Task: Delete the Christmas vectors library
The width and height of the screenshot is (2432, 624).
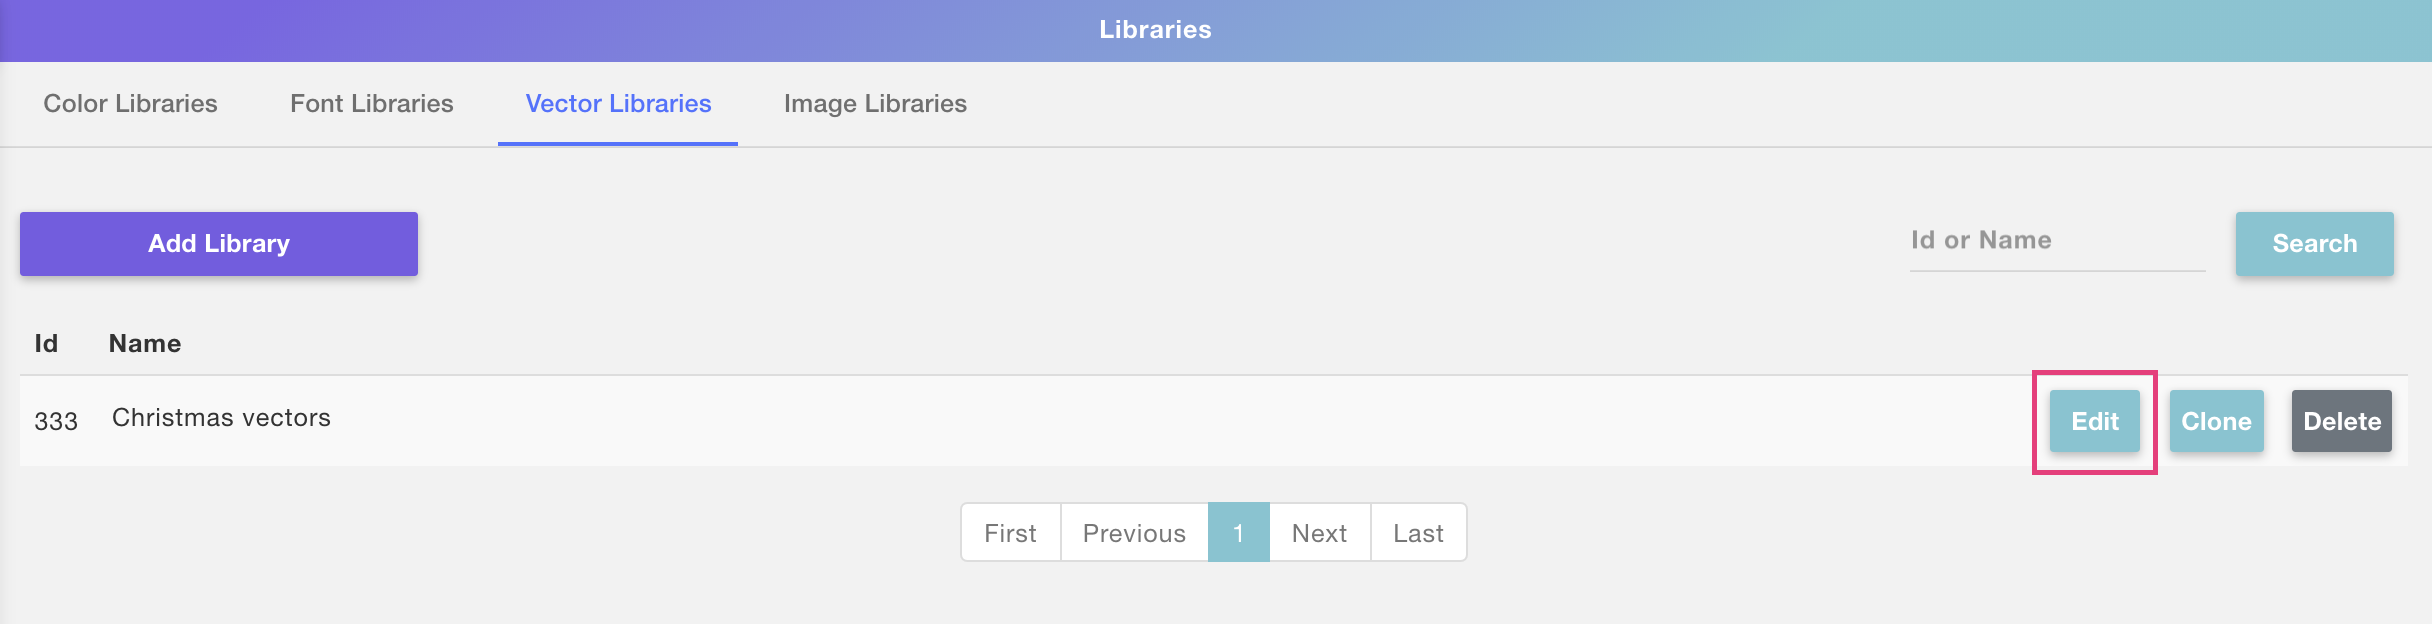Action: point(2341,421)
